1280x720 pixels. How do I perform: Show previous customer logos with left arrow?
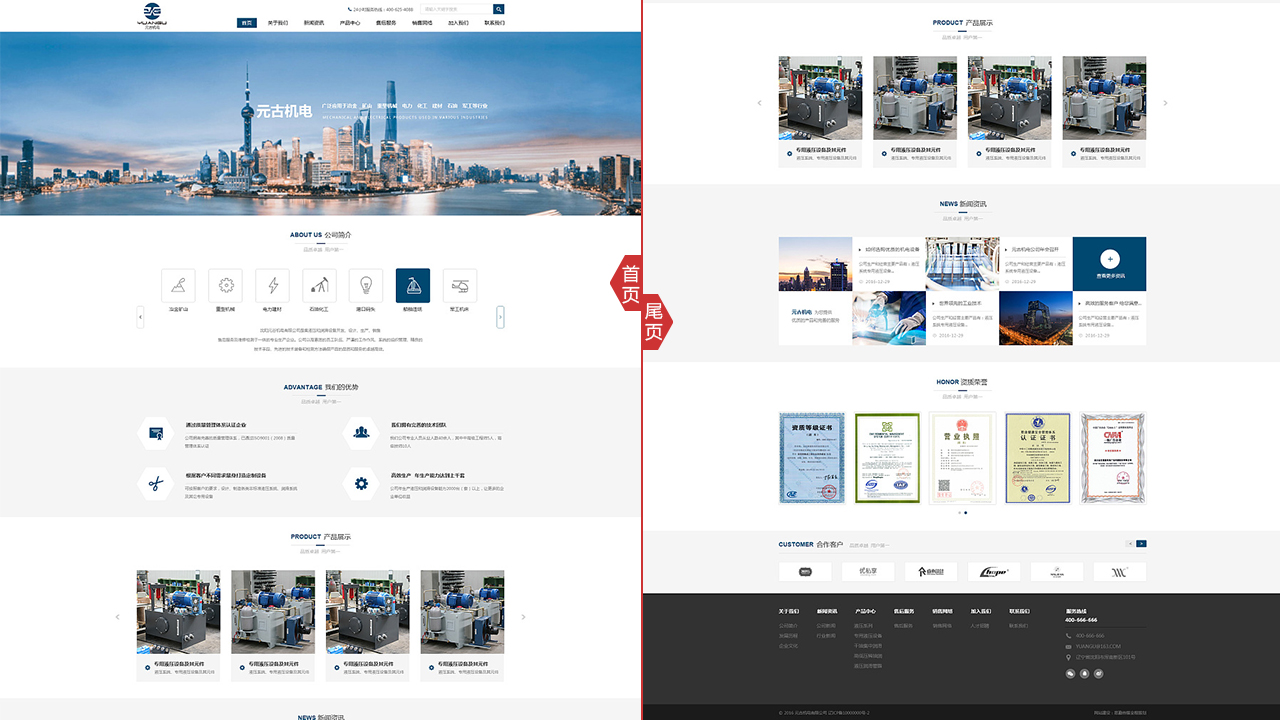point(1130,544)
